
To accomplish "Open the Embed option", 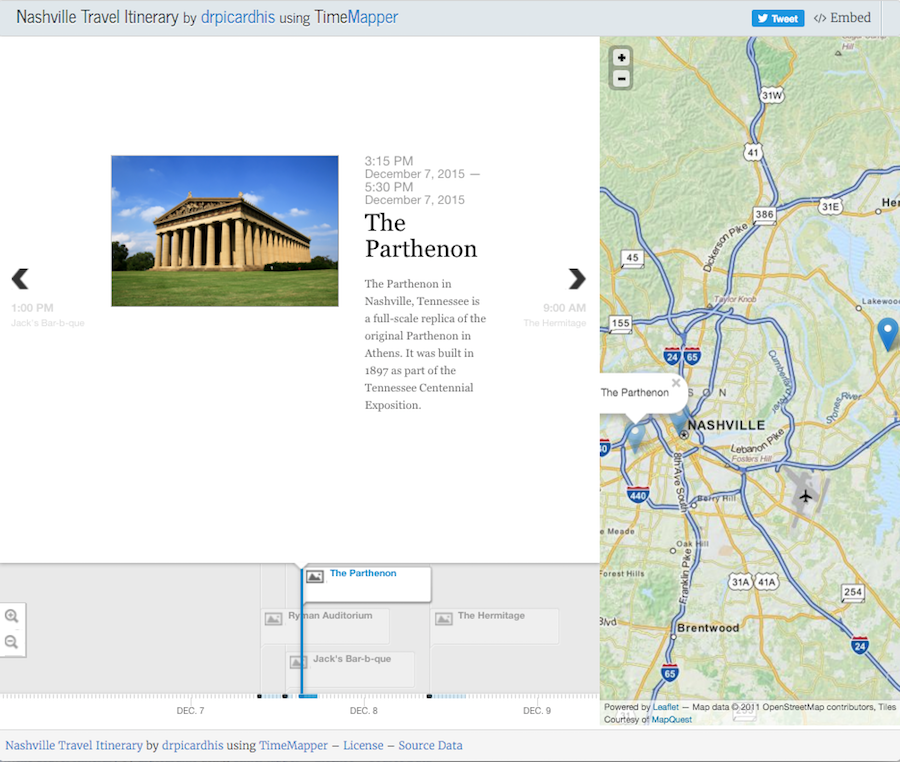I will point(842,18).
